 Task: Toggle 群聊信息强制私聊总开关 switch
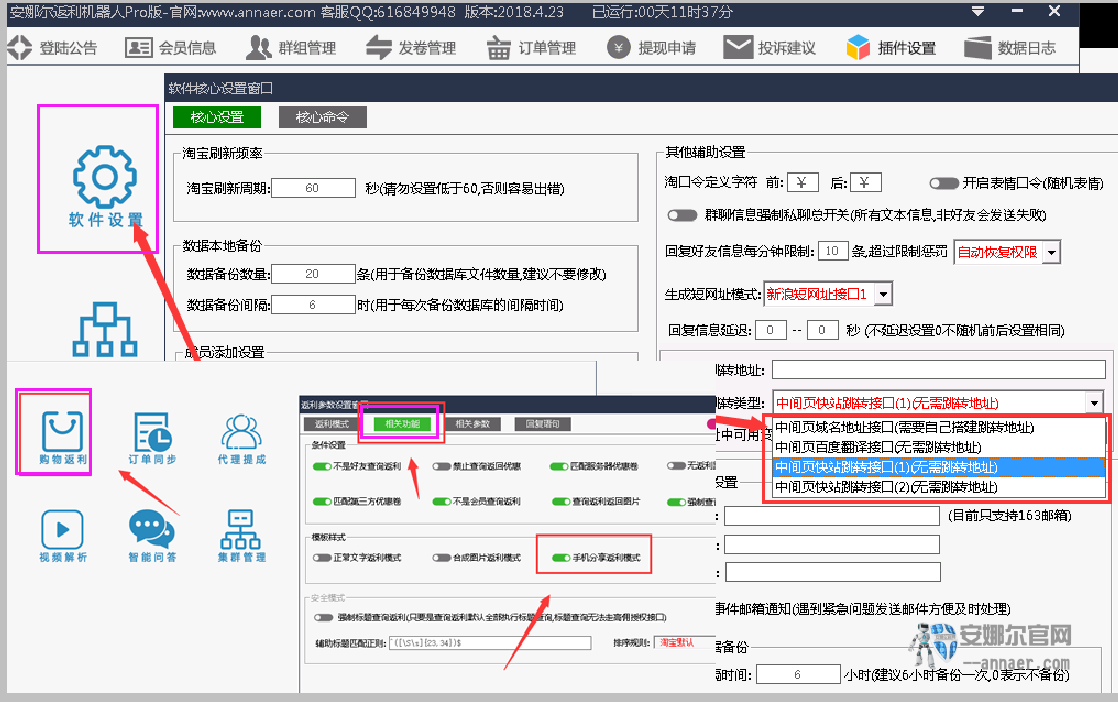[682, 215]
